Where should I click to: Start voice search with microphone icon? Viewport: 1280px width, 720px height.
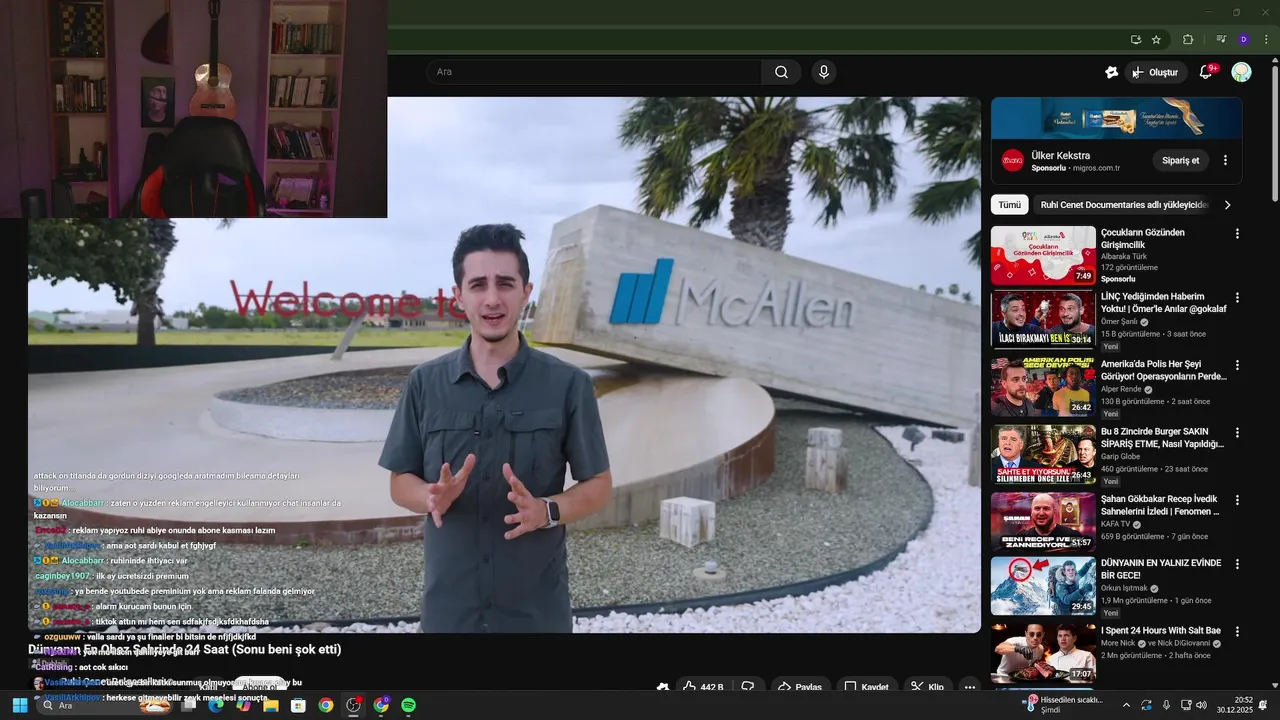coord(824,72)
